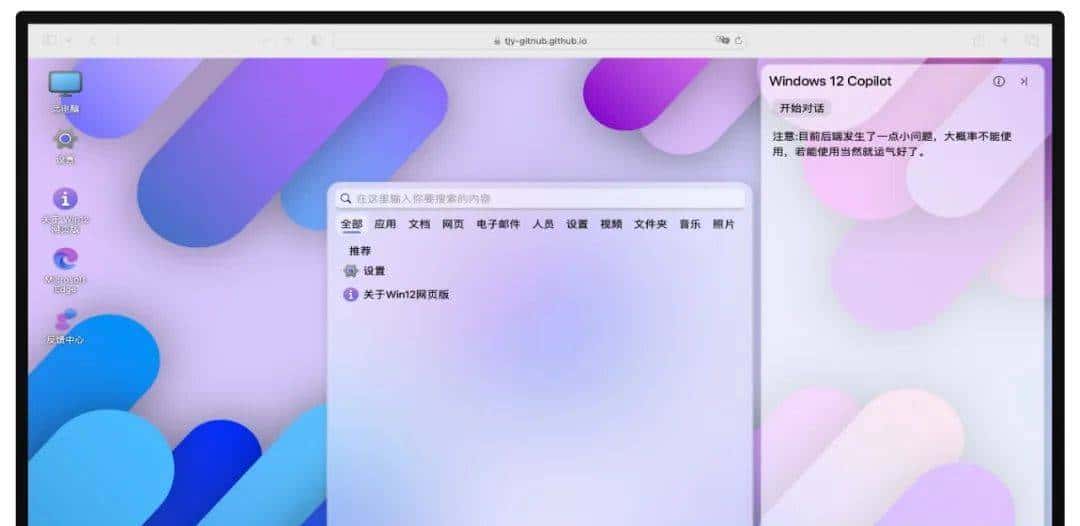
Task: Click the Safari share icon
Action: pyautogui.click(x=978, y=41)
